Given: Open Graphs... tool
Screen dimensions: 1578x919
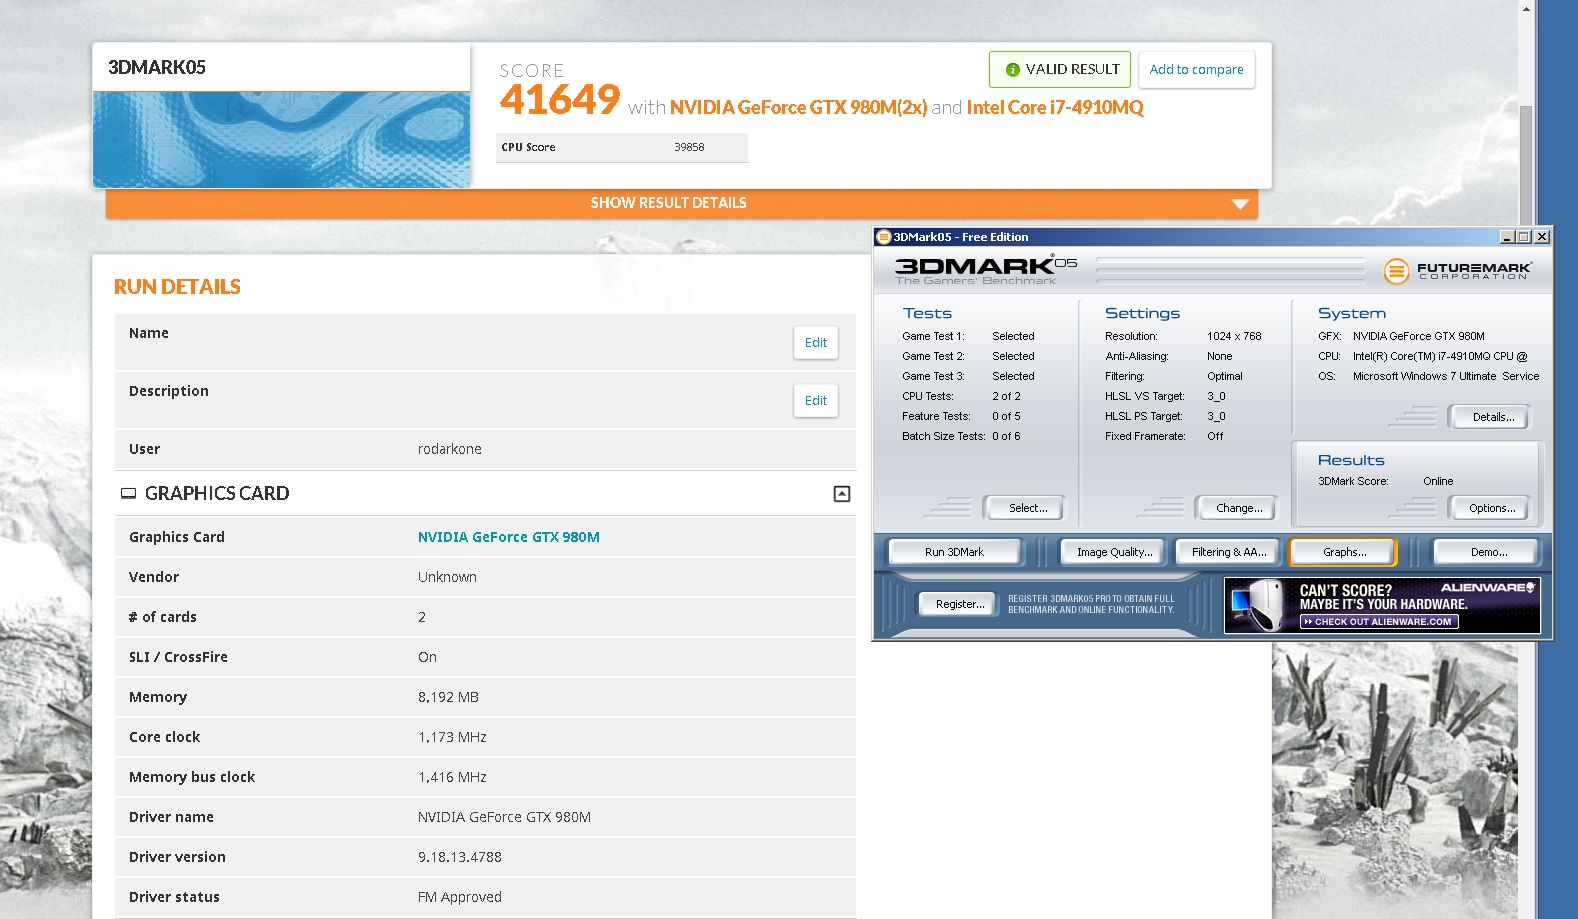Looking at the screenshot, I should pyautogui.click(x=1342, y=552).
